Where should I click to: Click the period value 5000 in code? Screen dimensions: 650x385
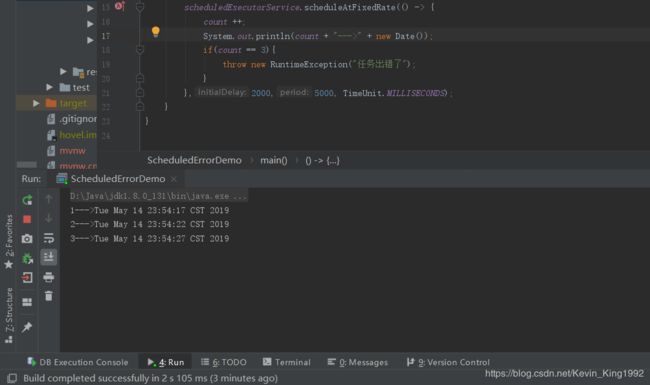click(323, 93)
